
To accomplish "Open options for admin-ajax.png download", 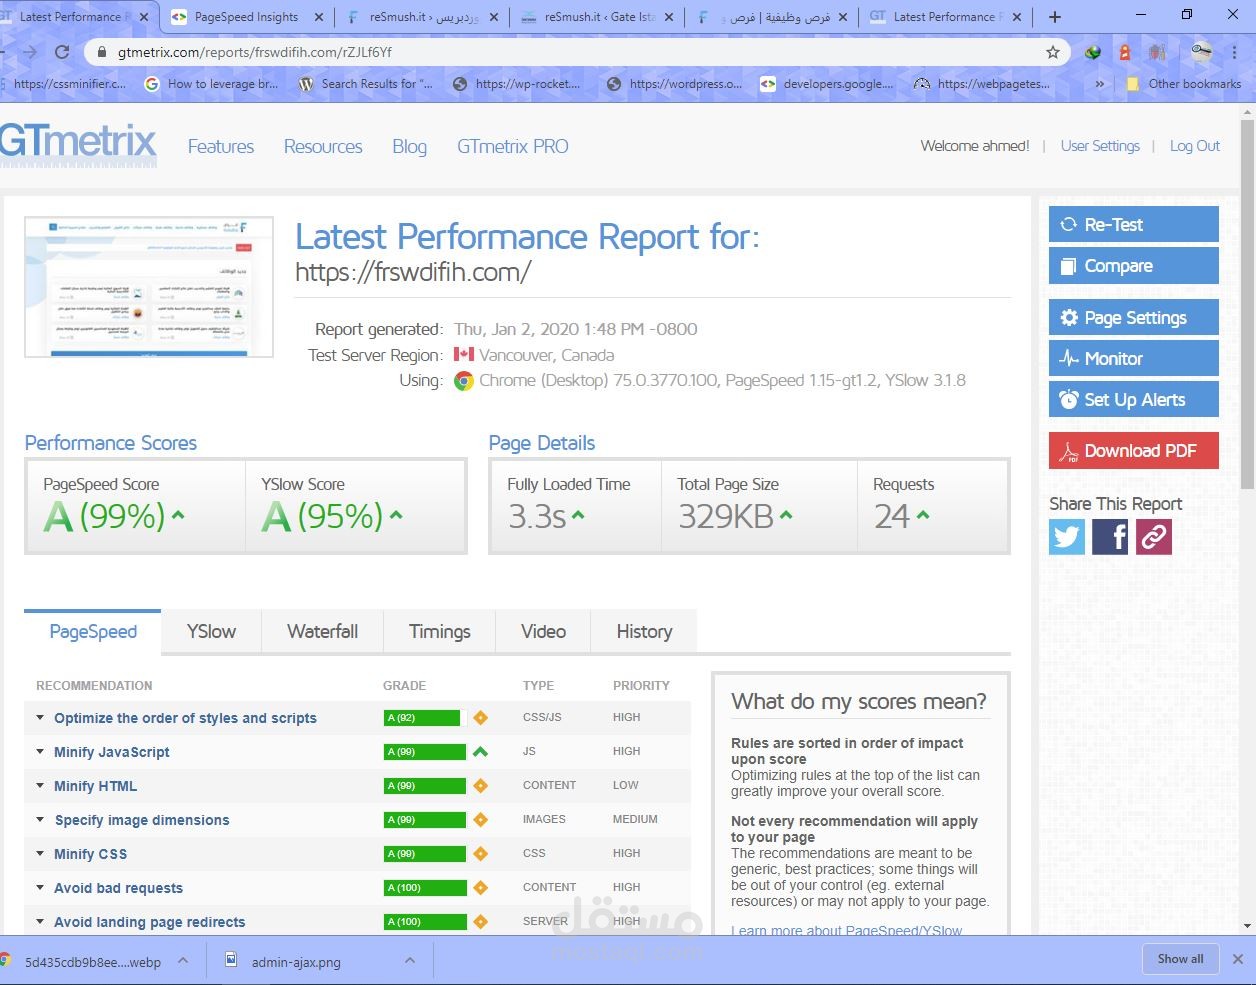I will [410, 960].
